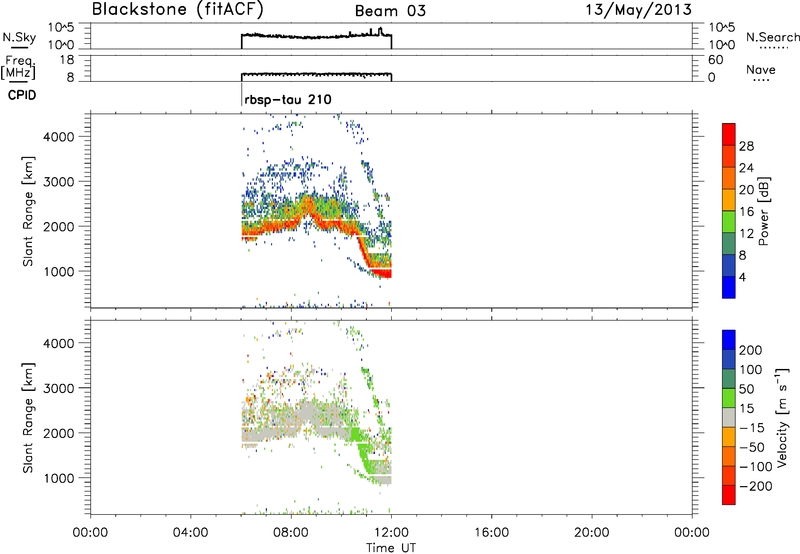Click the Power [dB] axis title
800x554 pixels.
pyautogui.click(x=763, y=211)
